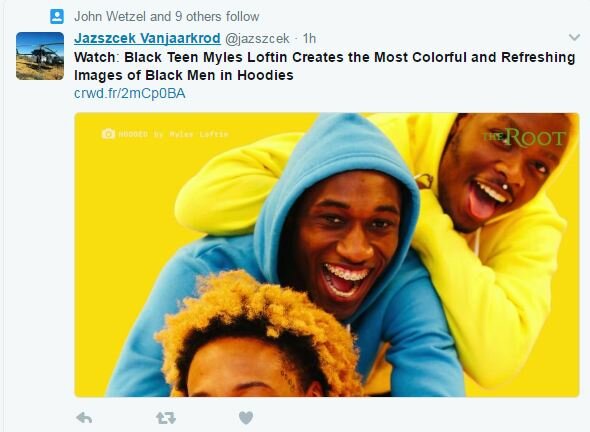Open Jazszcek Vanjaarkrod profile name link
The height and width of the screenshot is (432, 590).
pyautogui.click(x=147, y=38)
